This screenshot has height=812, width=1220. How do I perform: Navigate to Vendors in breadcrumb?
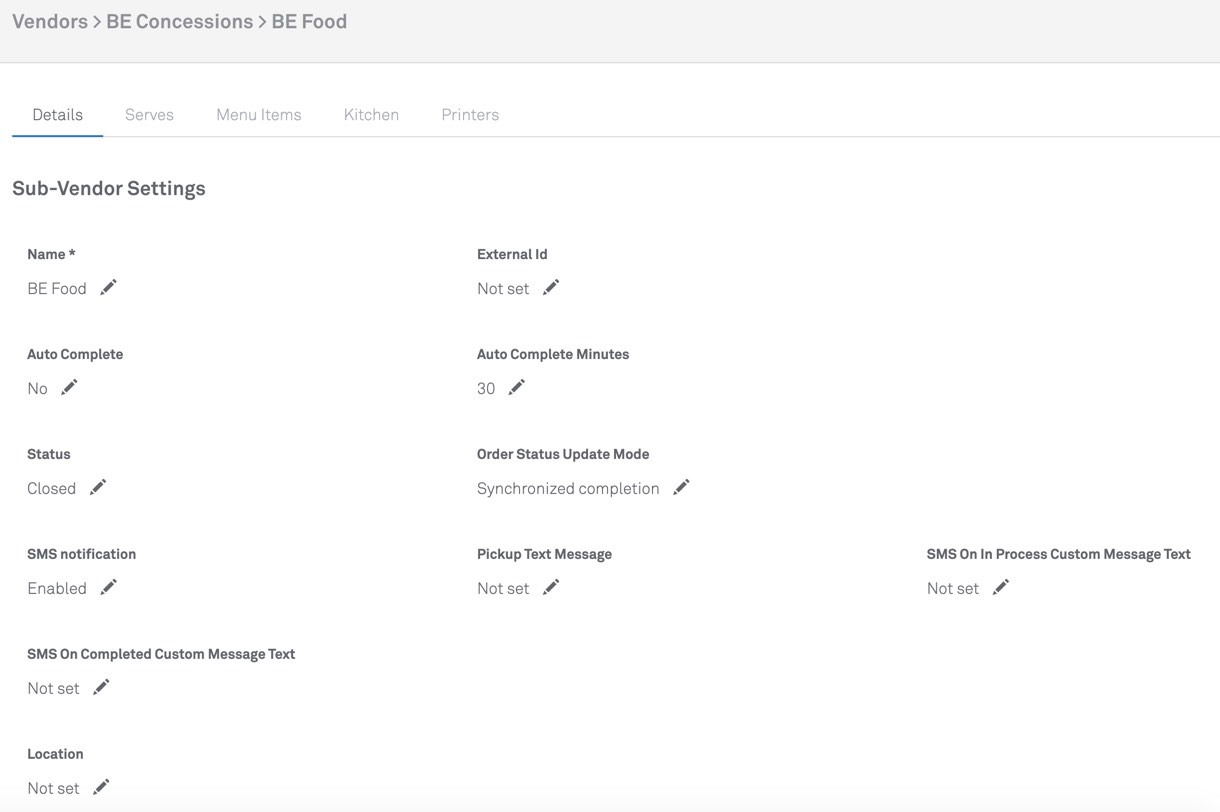coord(50,22)
